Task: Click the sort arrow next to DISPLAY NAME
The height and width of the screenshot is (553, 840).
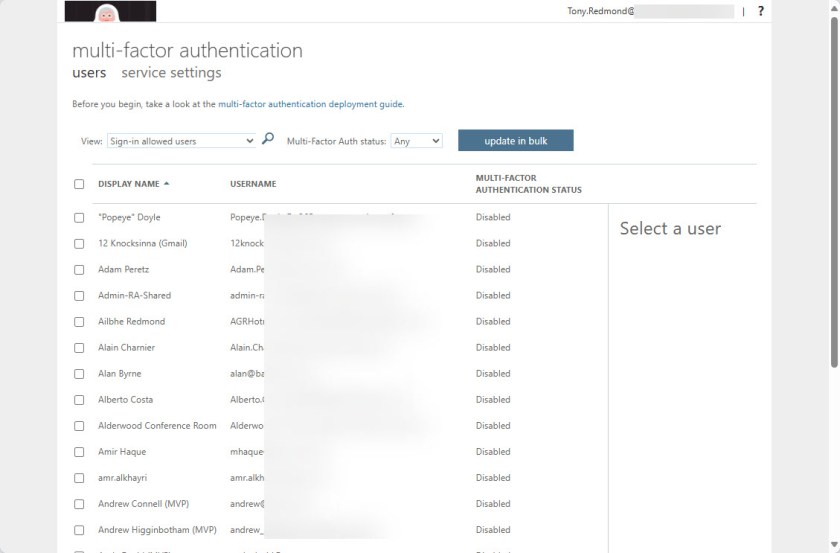Action: (x=167, y=183)
